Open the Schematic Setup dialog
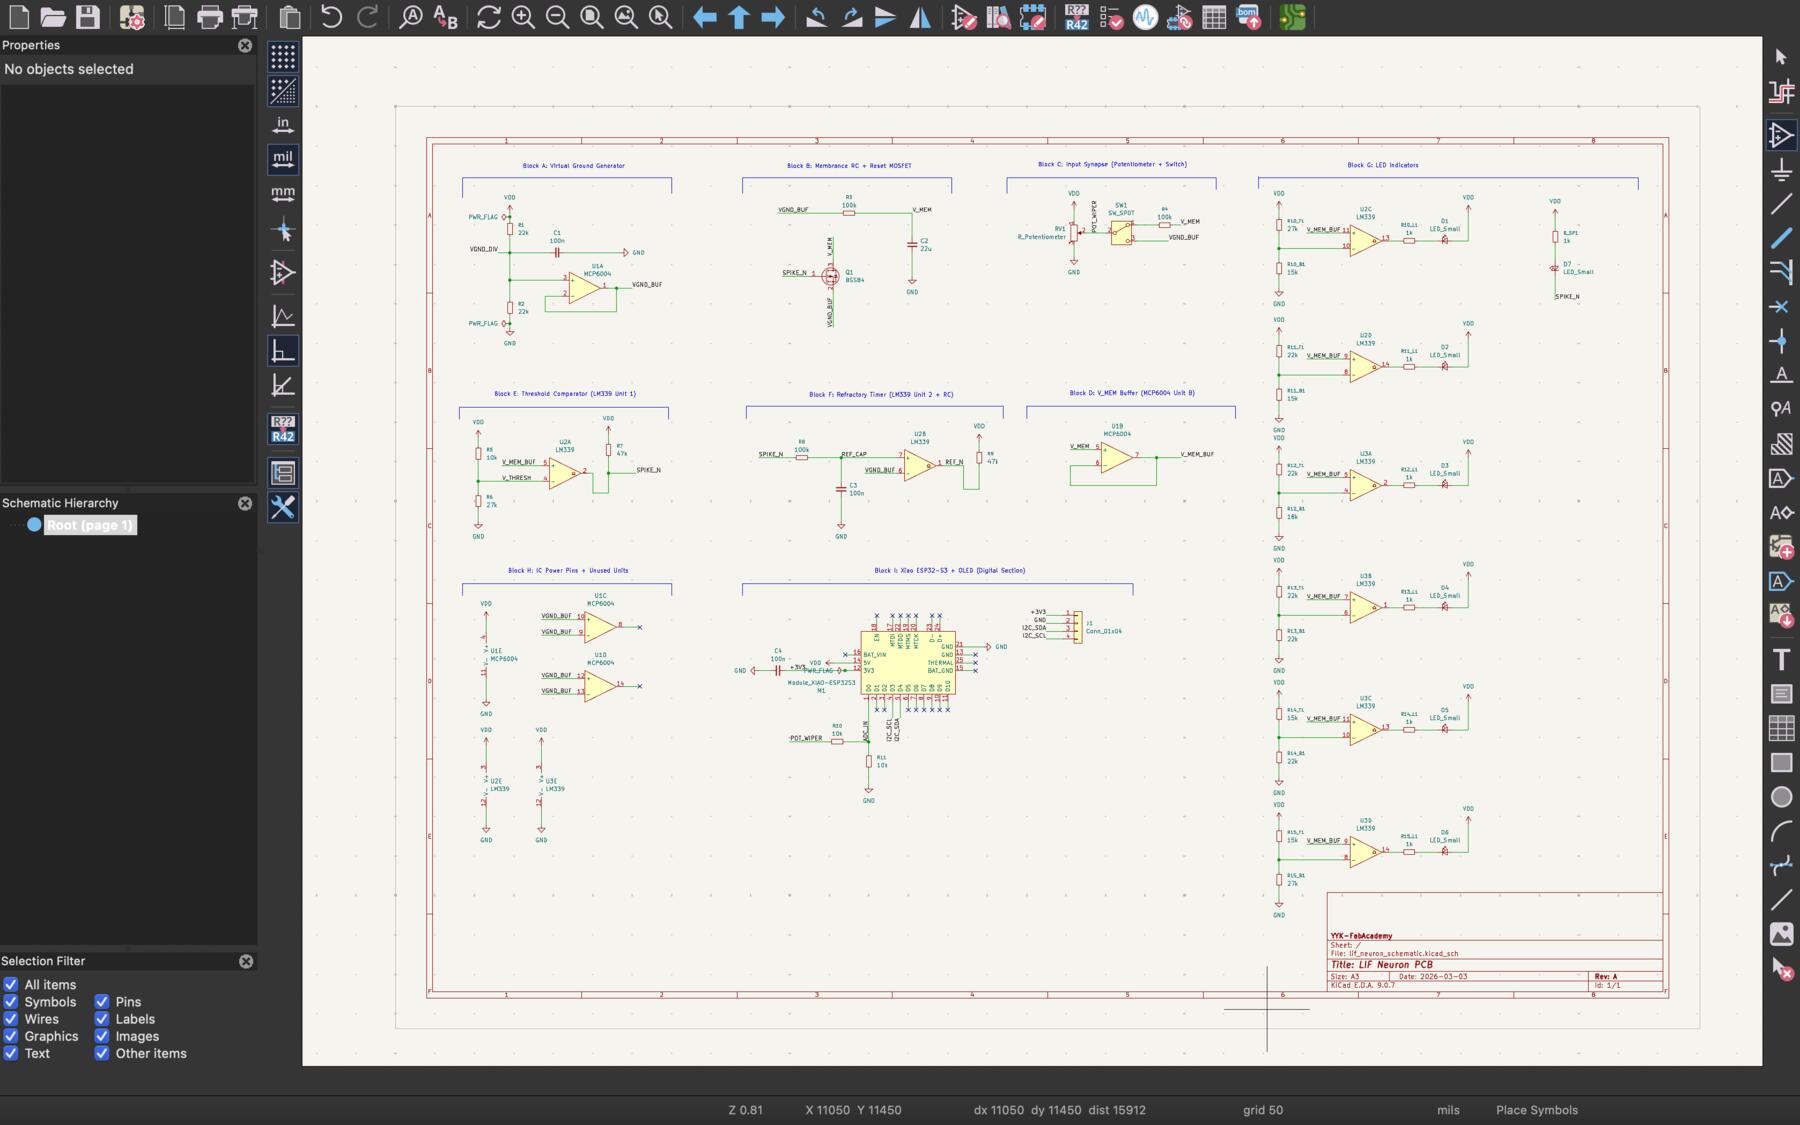The width and height of the screenshot is (1800, 1125). [130, 17]
